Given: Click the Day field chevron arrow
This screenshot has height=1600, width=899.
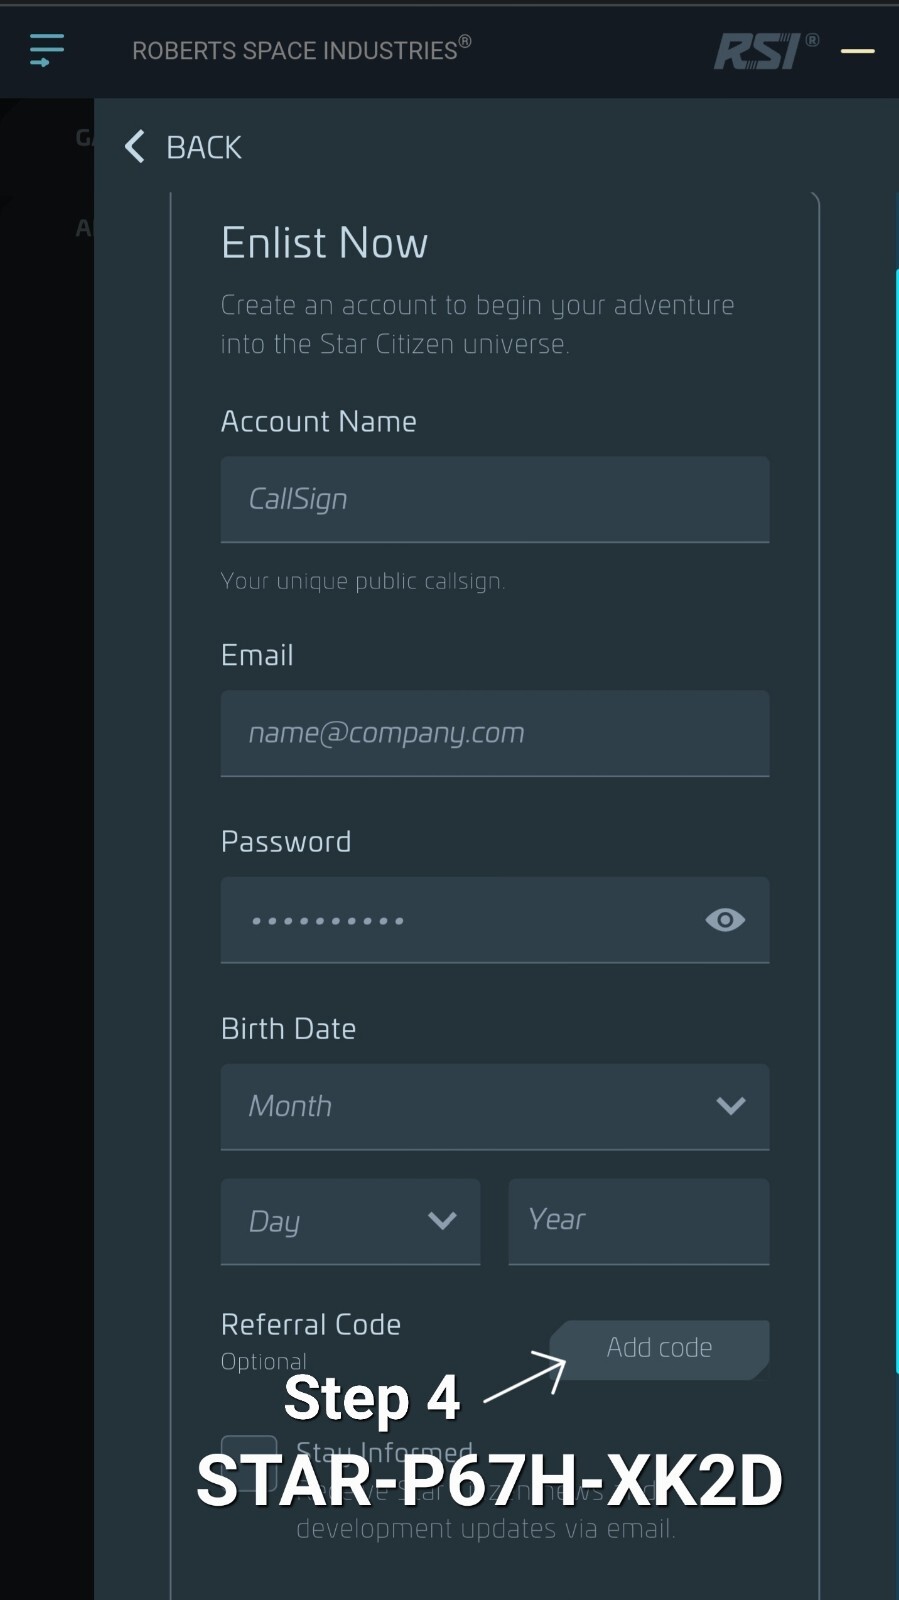Looking at the screenshot, I should [x=442, y=1220].
